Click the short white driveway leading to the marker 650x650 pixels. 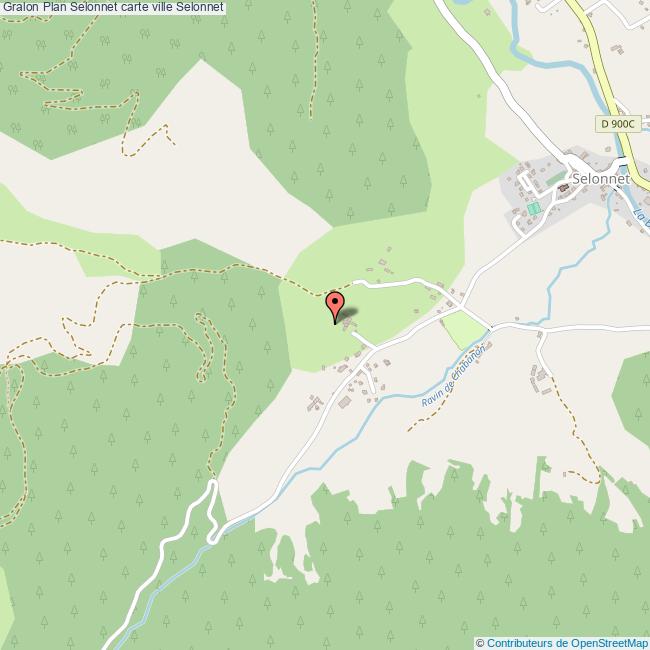point(364,340)
